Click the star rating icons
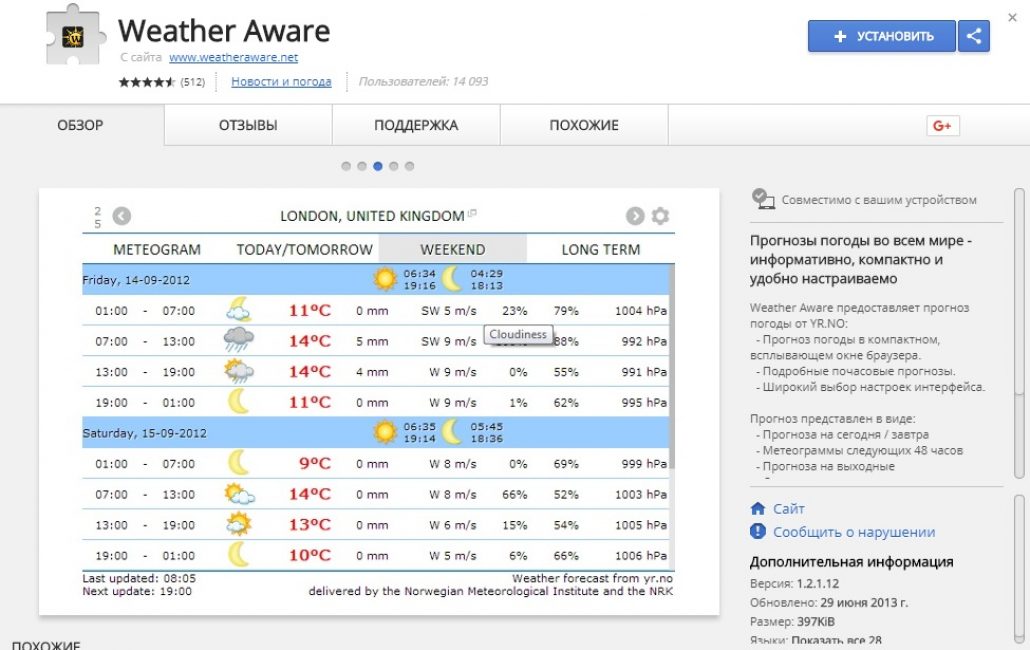Viewport: 1030px width, 650px height. (x=147, y=82)
